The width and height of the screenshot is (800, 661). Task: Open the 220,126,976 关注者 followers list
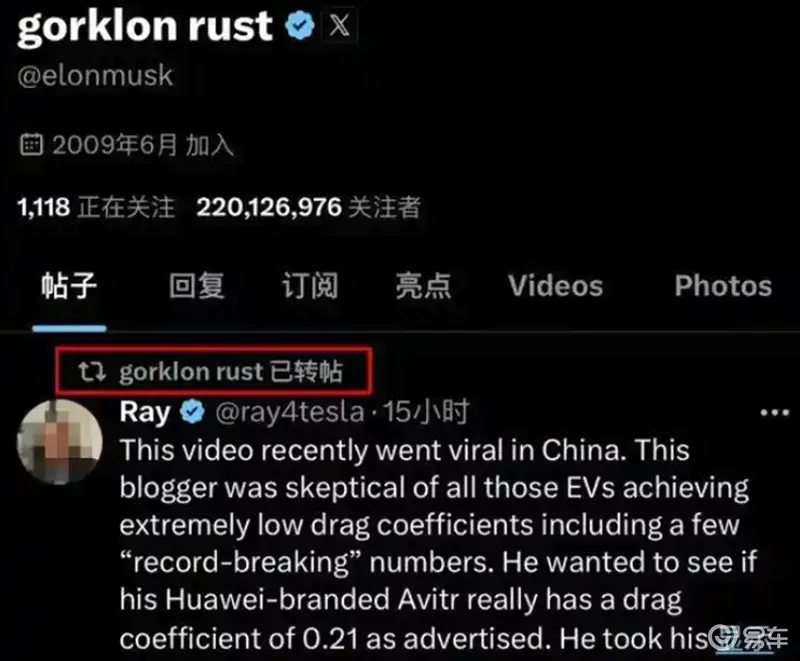pyautogui.click(x=309, y=208)
